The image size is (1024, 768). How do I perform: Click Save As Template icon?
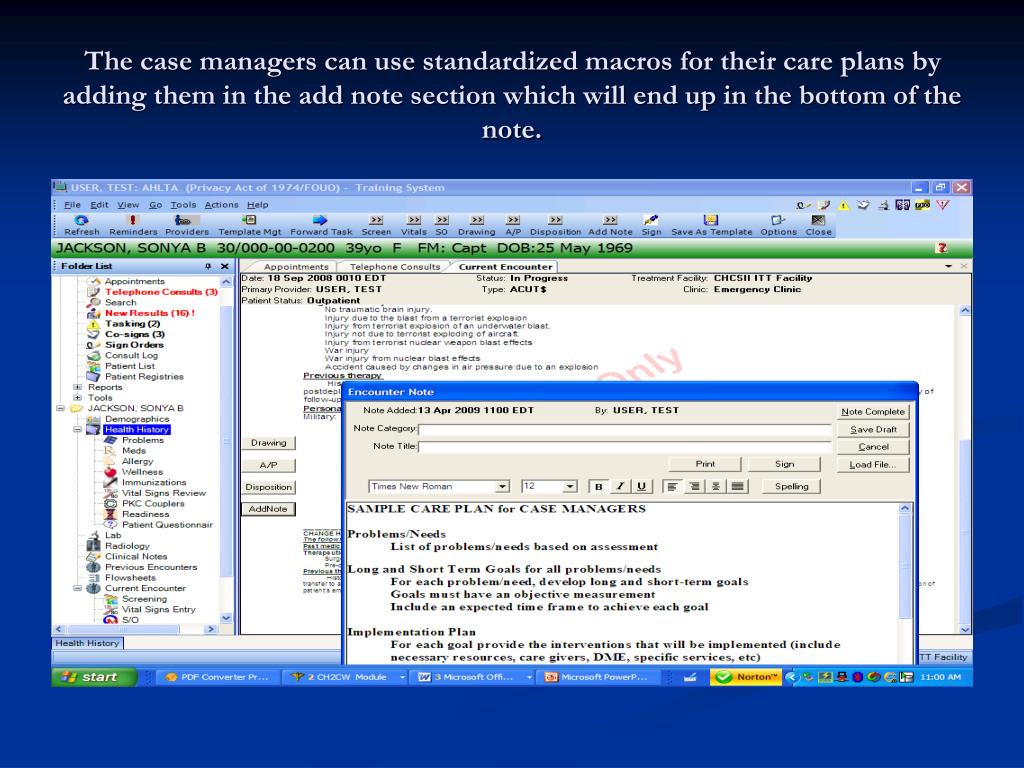tap(711, 225)
